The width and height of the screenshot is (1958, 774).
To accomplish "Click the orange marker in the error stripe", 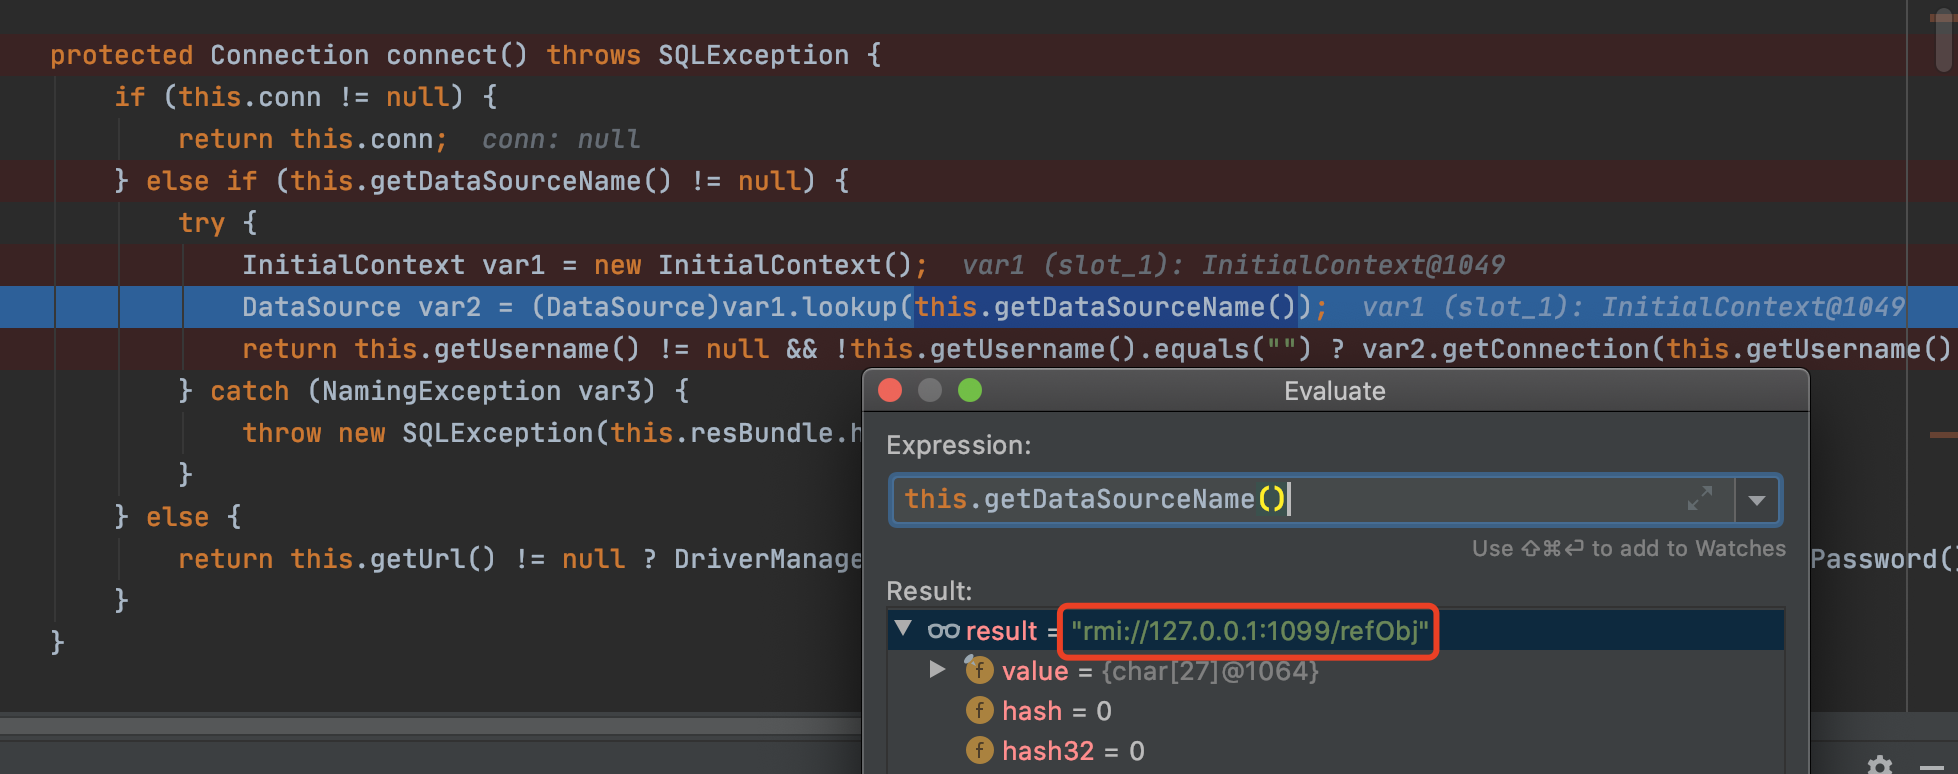I will pos(1942,435).
